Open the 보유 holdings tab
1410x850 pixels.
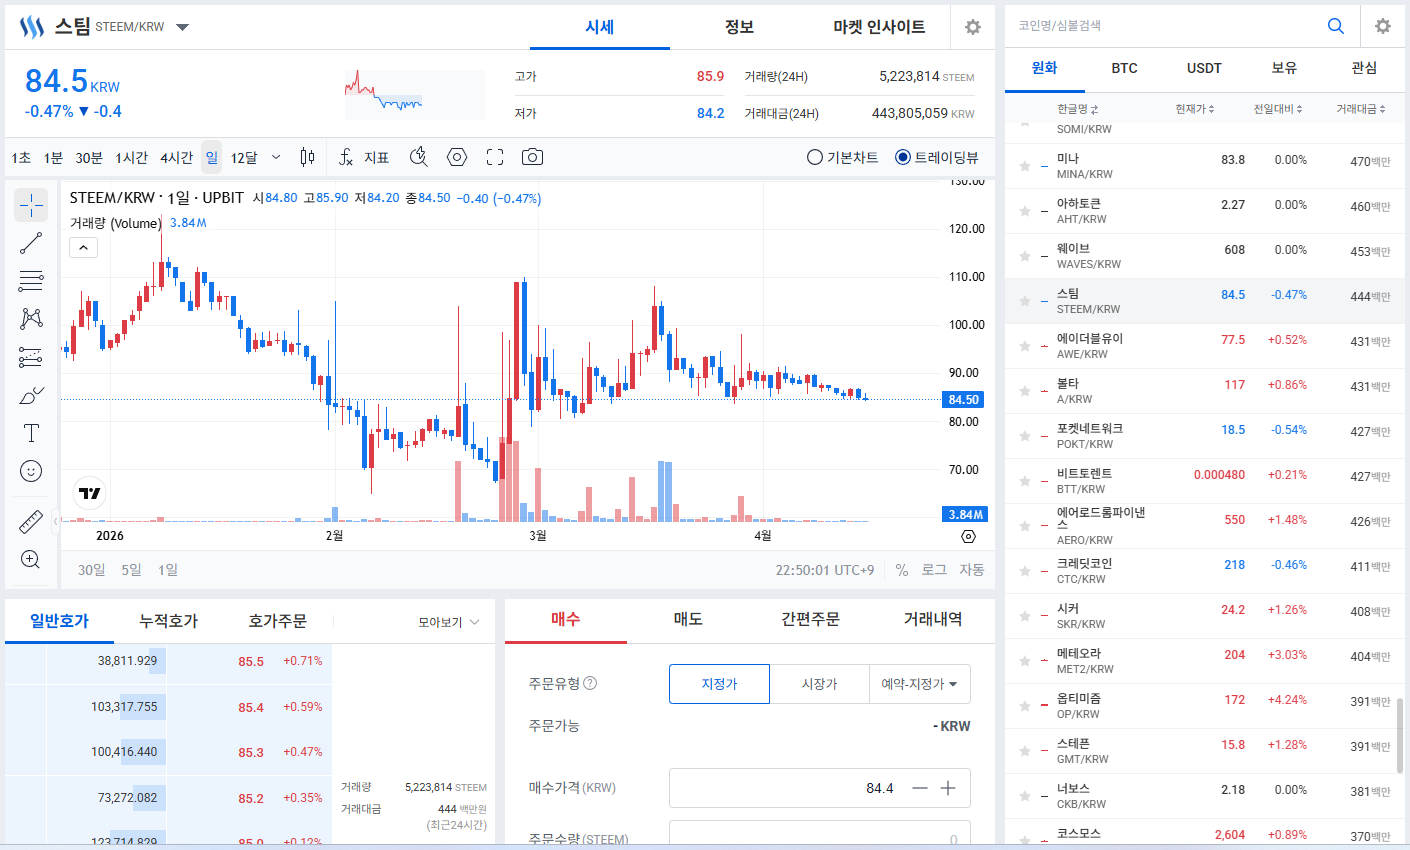(1284, 68)
